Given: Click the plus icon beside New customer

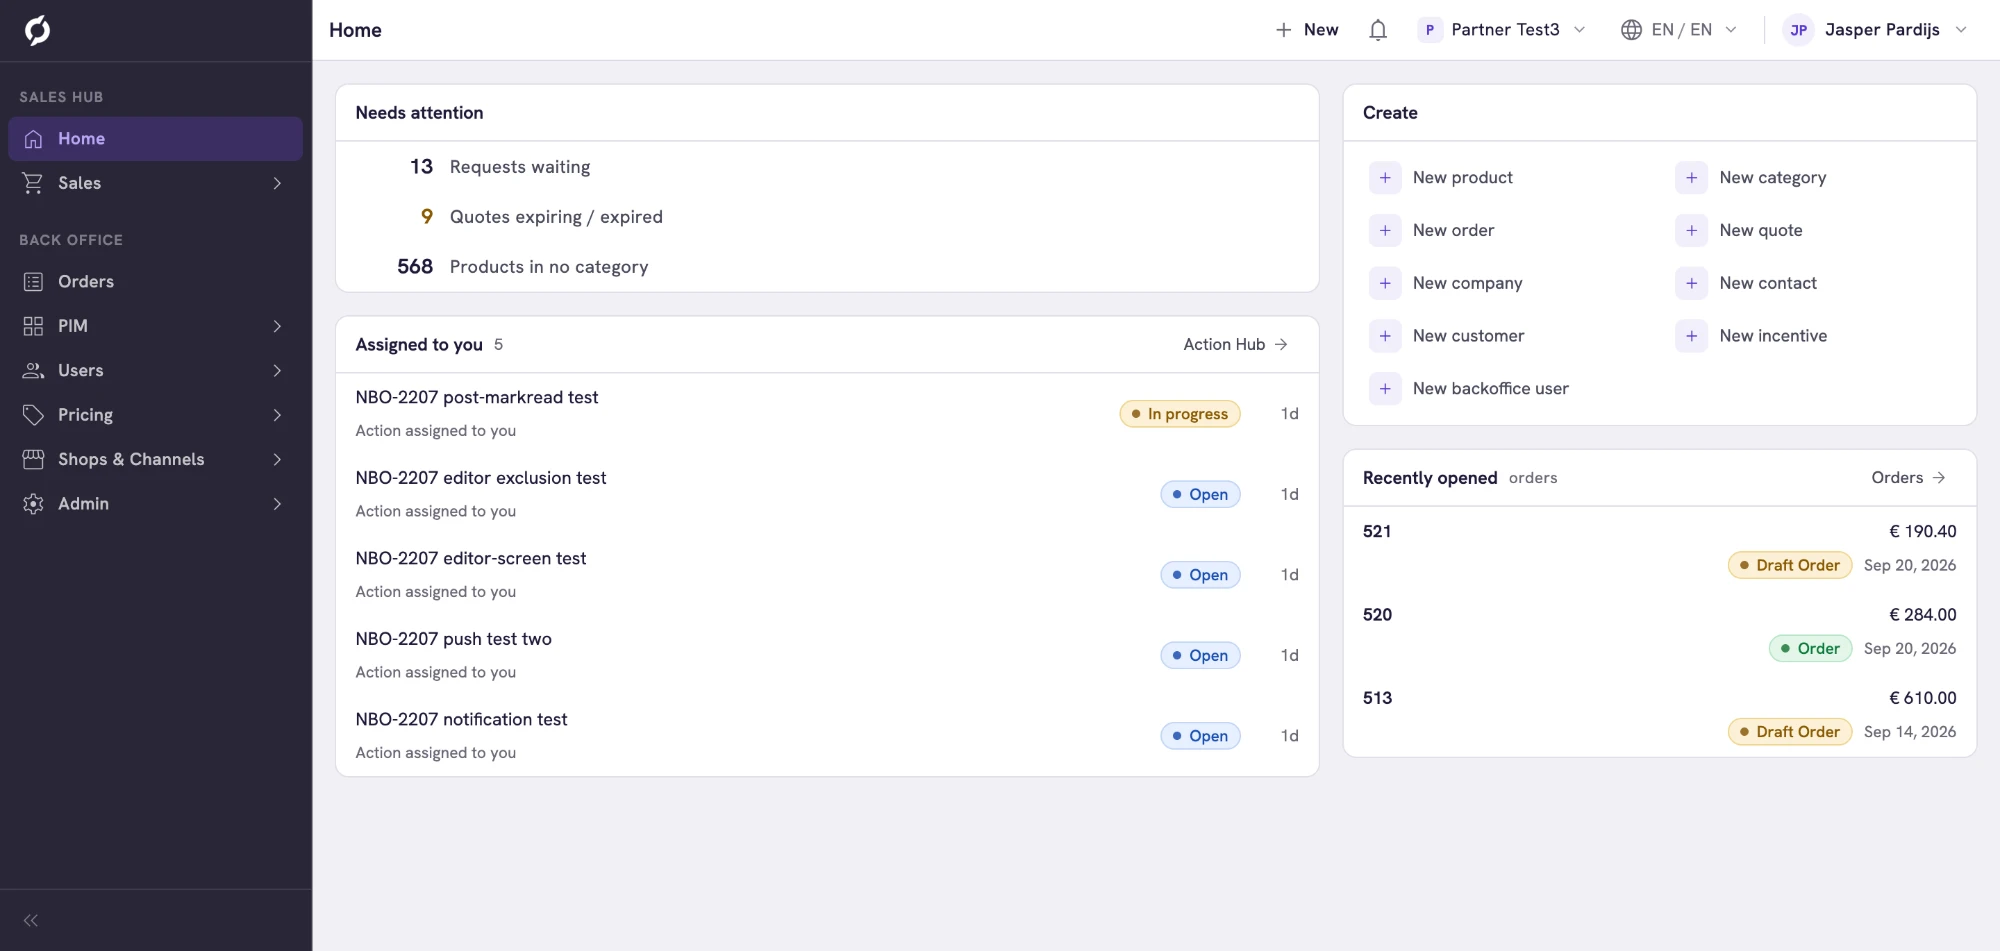Looking at the screenshot, I should pyautogui.click(x=1385, y=336).
